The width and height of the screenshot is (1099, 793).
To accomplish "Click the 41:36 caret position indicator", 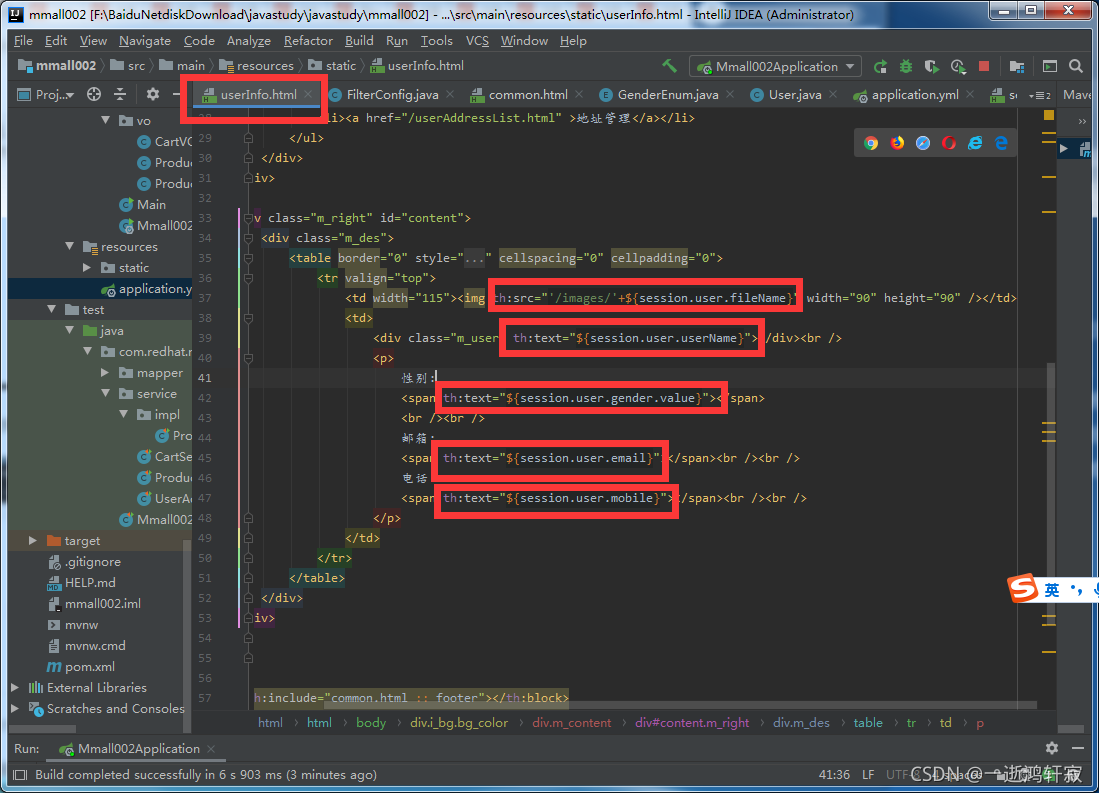I will point(834,775).
